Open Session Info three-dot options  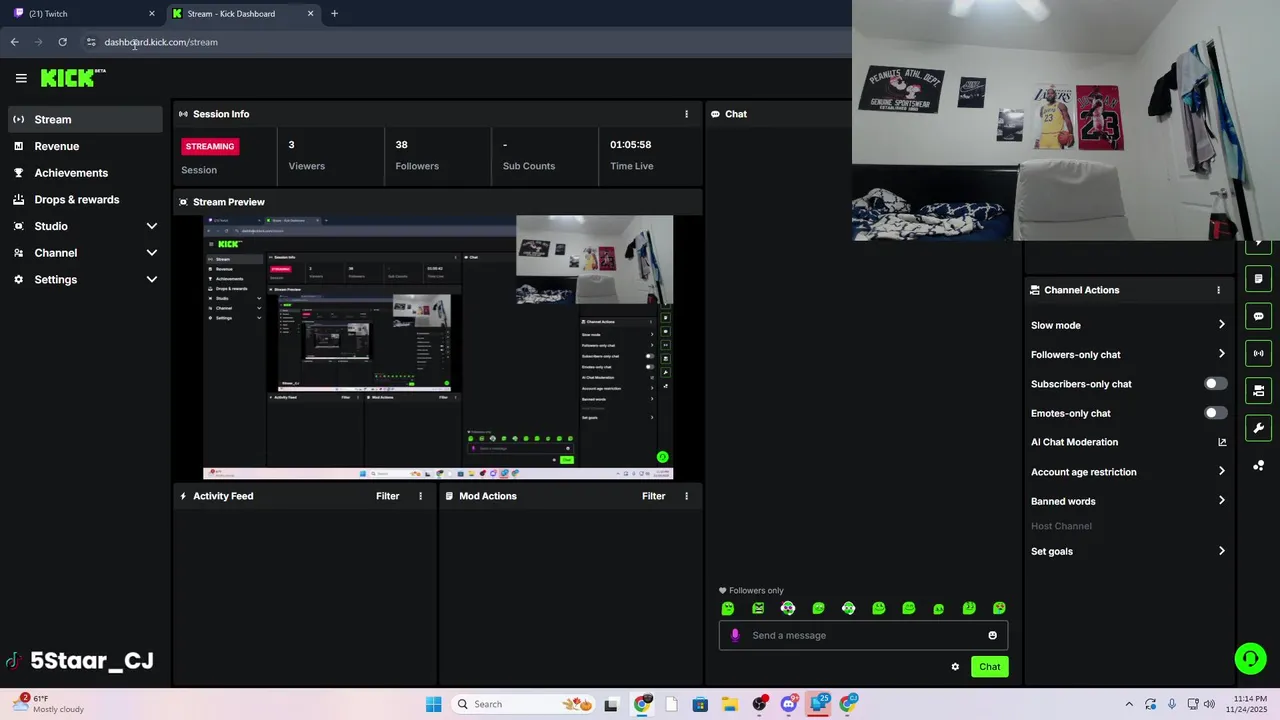(686, 114)
